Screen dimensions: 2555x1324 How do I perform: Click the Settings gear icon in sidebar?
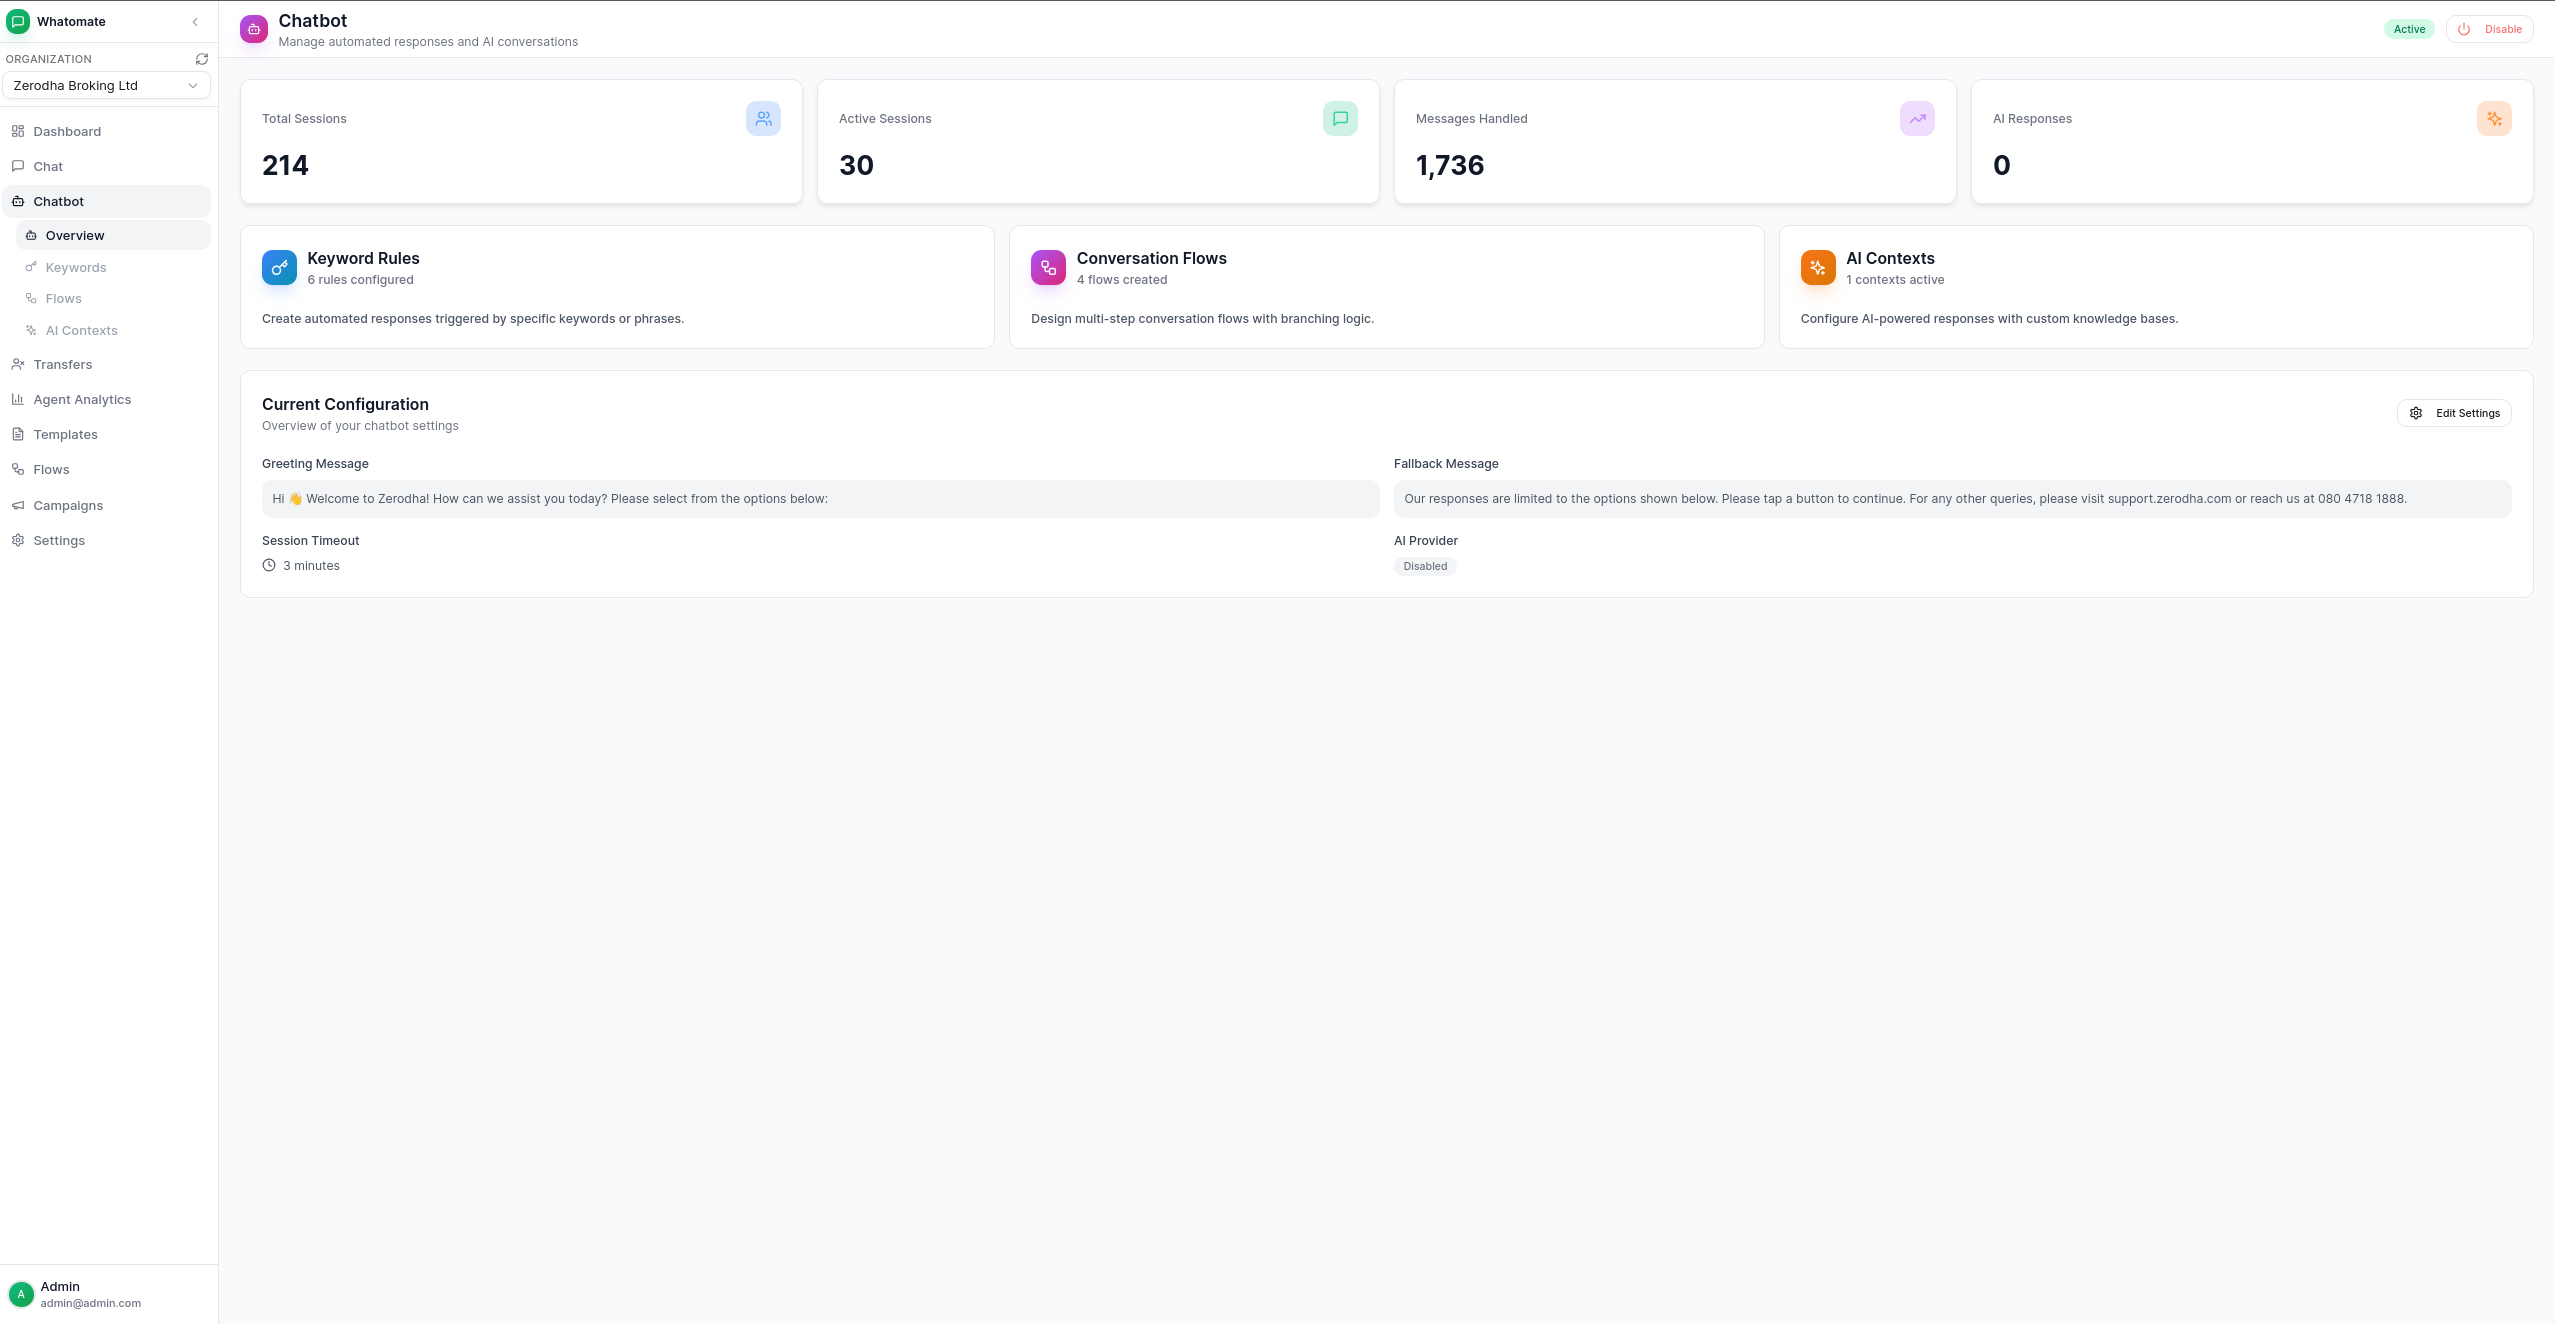pyautogui.click(x=18, y=540)
